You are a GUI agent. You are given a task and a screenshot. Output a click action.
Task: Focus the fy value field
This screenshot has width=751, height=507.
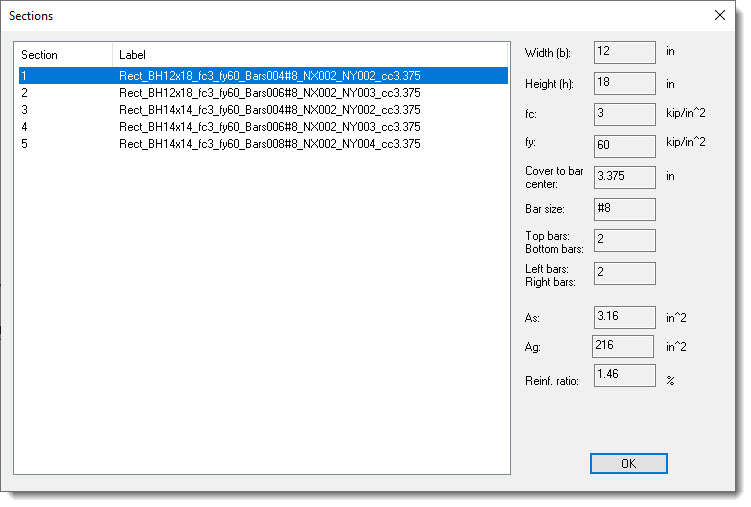624,145
